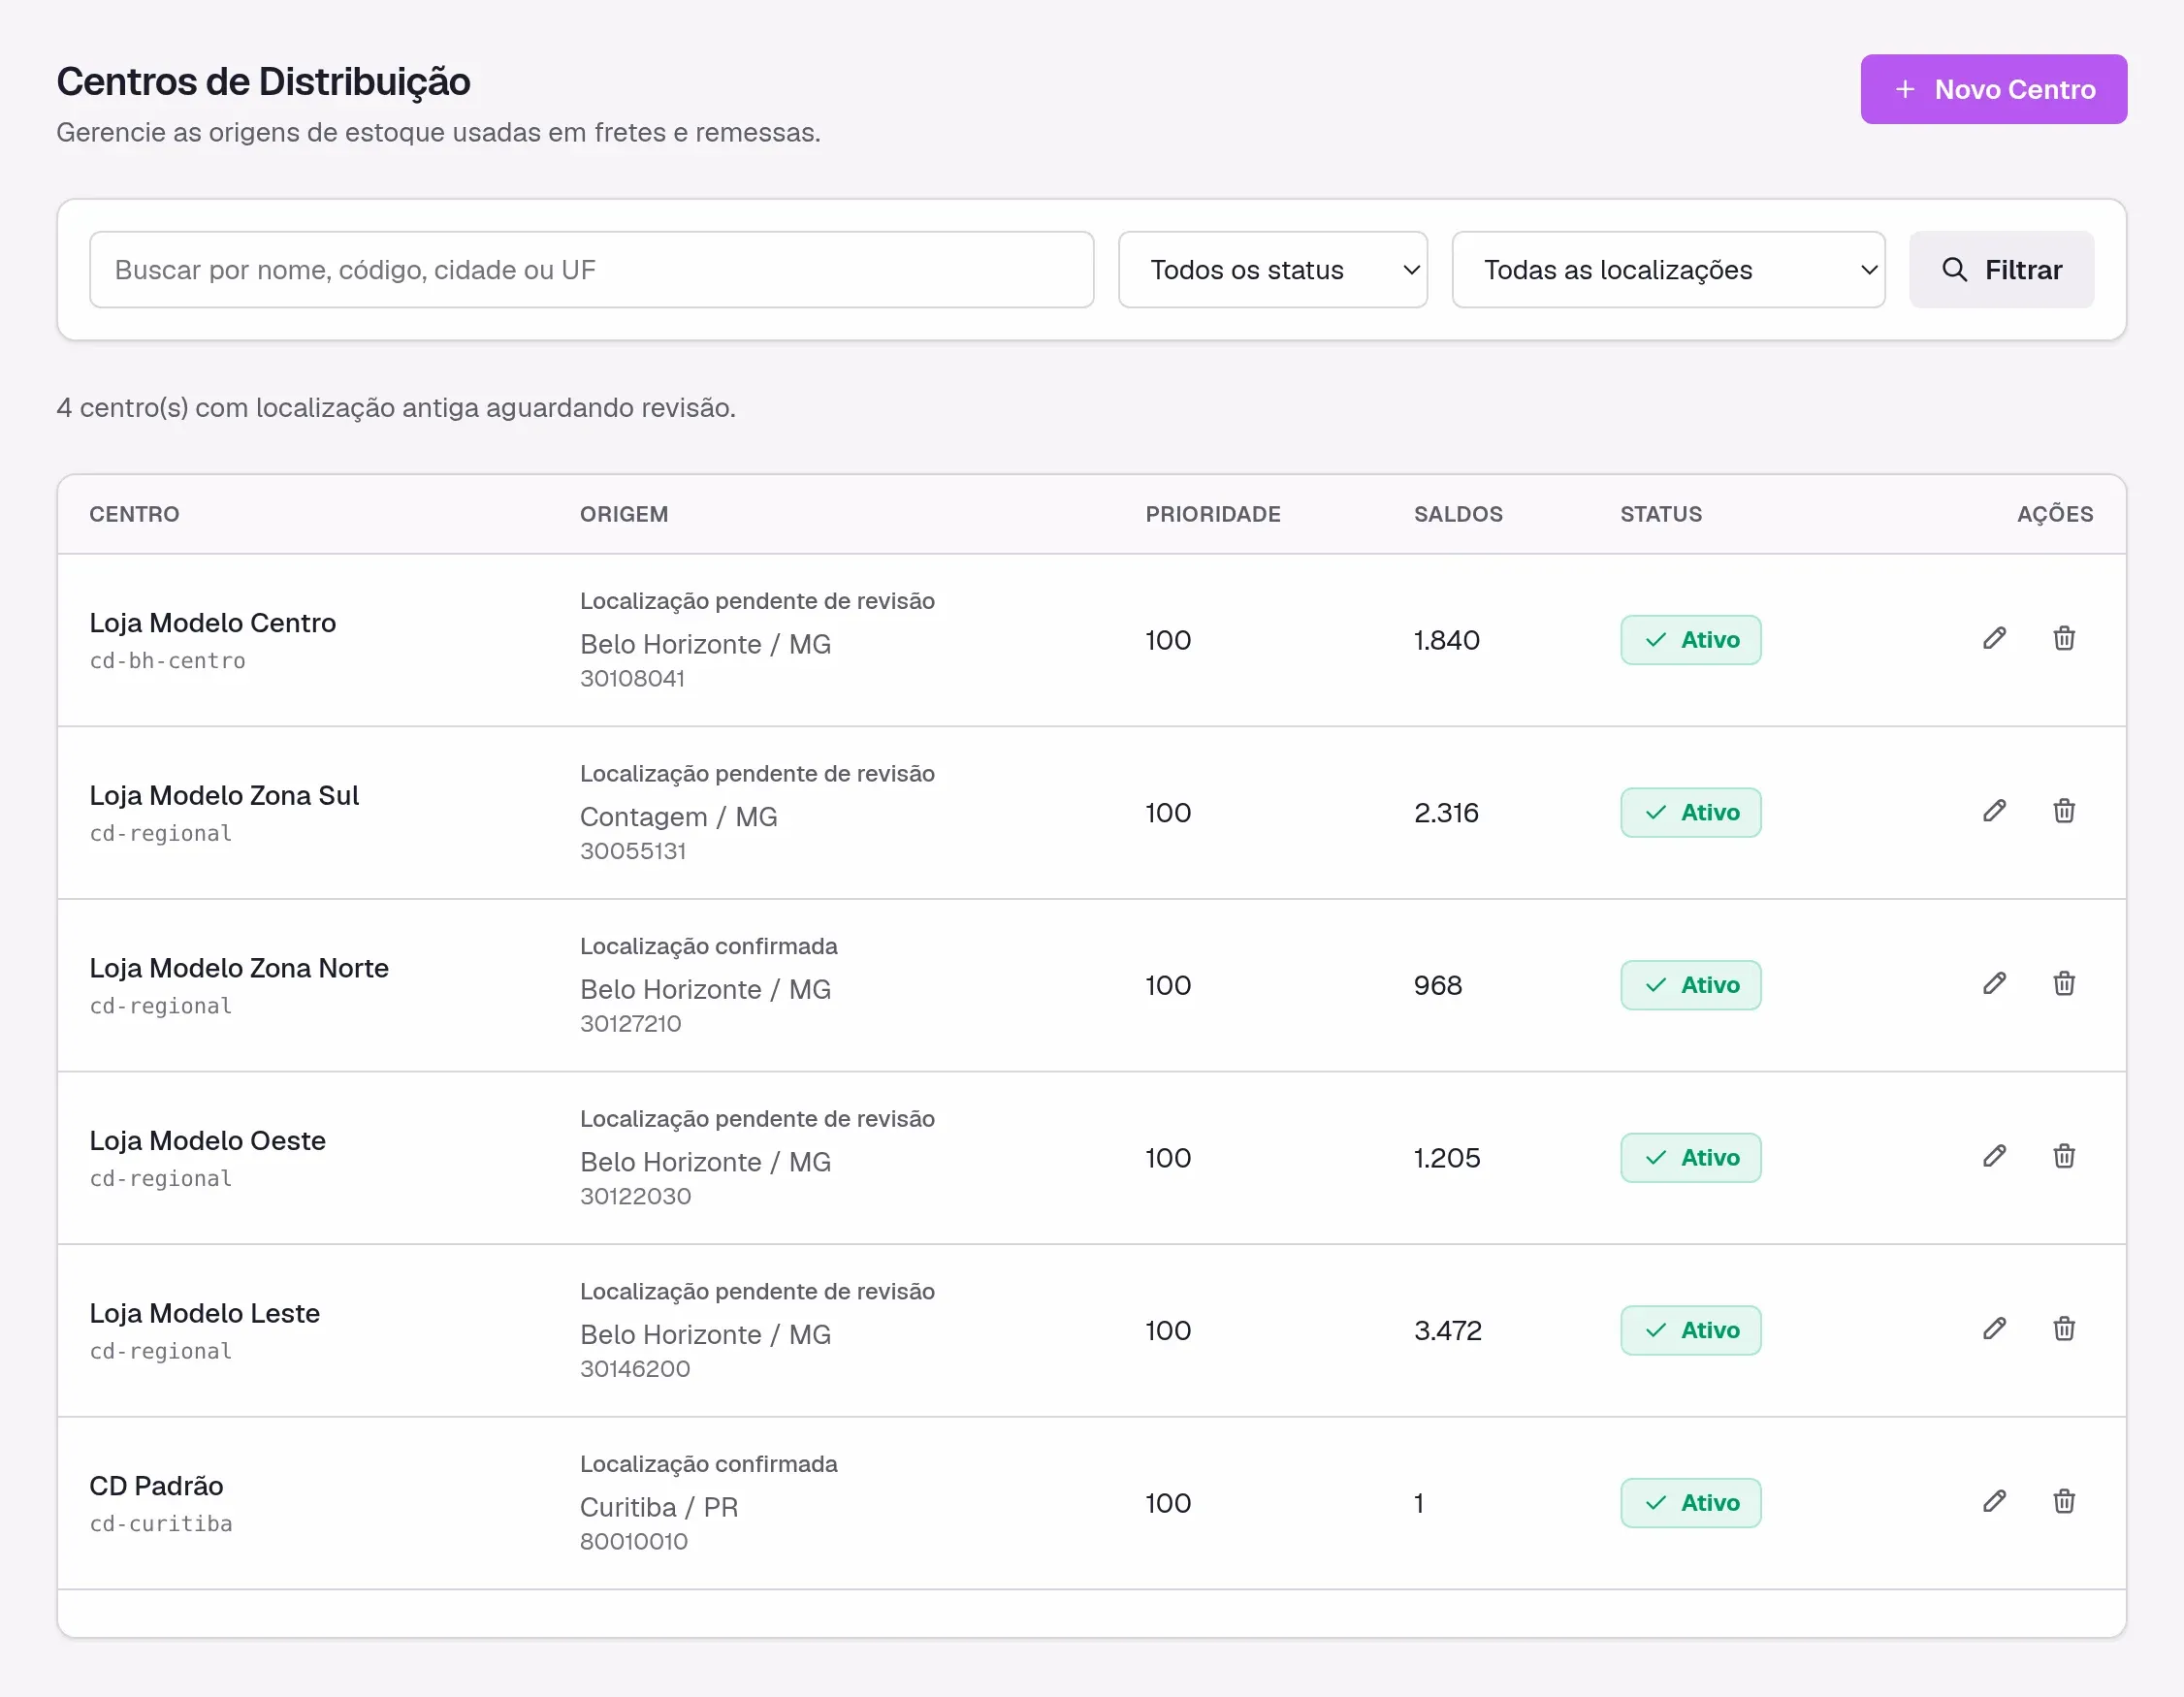Edit Loja Modelo Centro with pencil icon
The image size is (2184, 1697).
(1994, 639)
